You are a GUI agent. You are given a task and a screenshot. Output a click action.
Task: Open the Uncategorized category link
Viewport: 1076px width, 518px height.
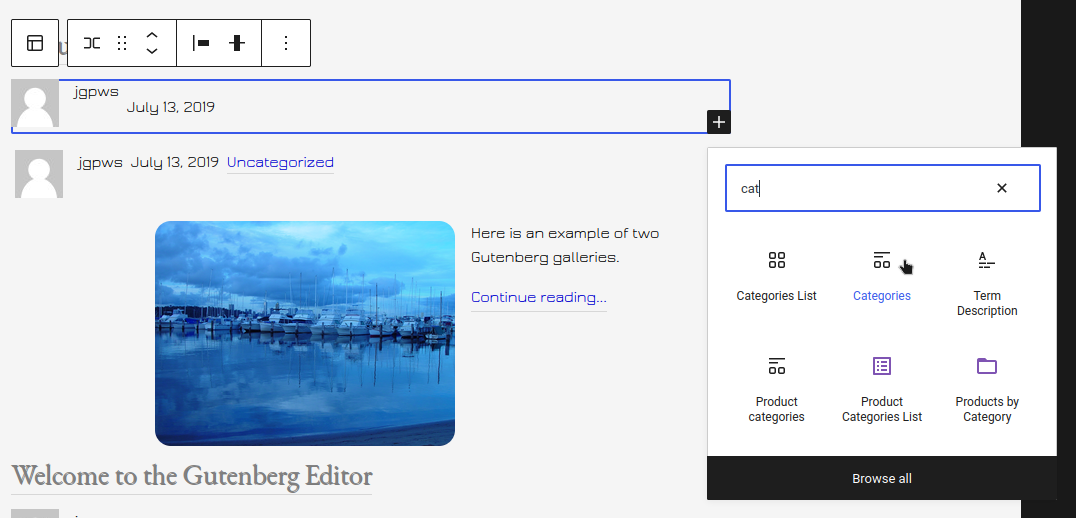click(x=280, y=163)
